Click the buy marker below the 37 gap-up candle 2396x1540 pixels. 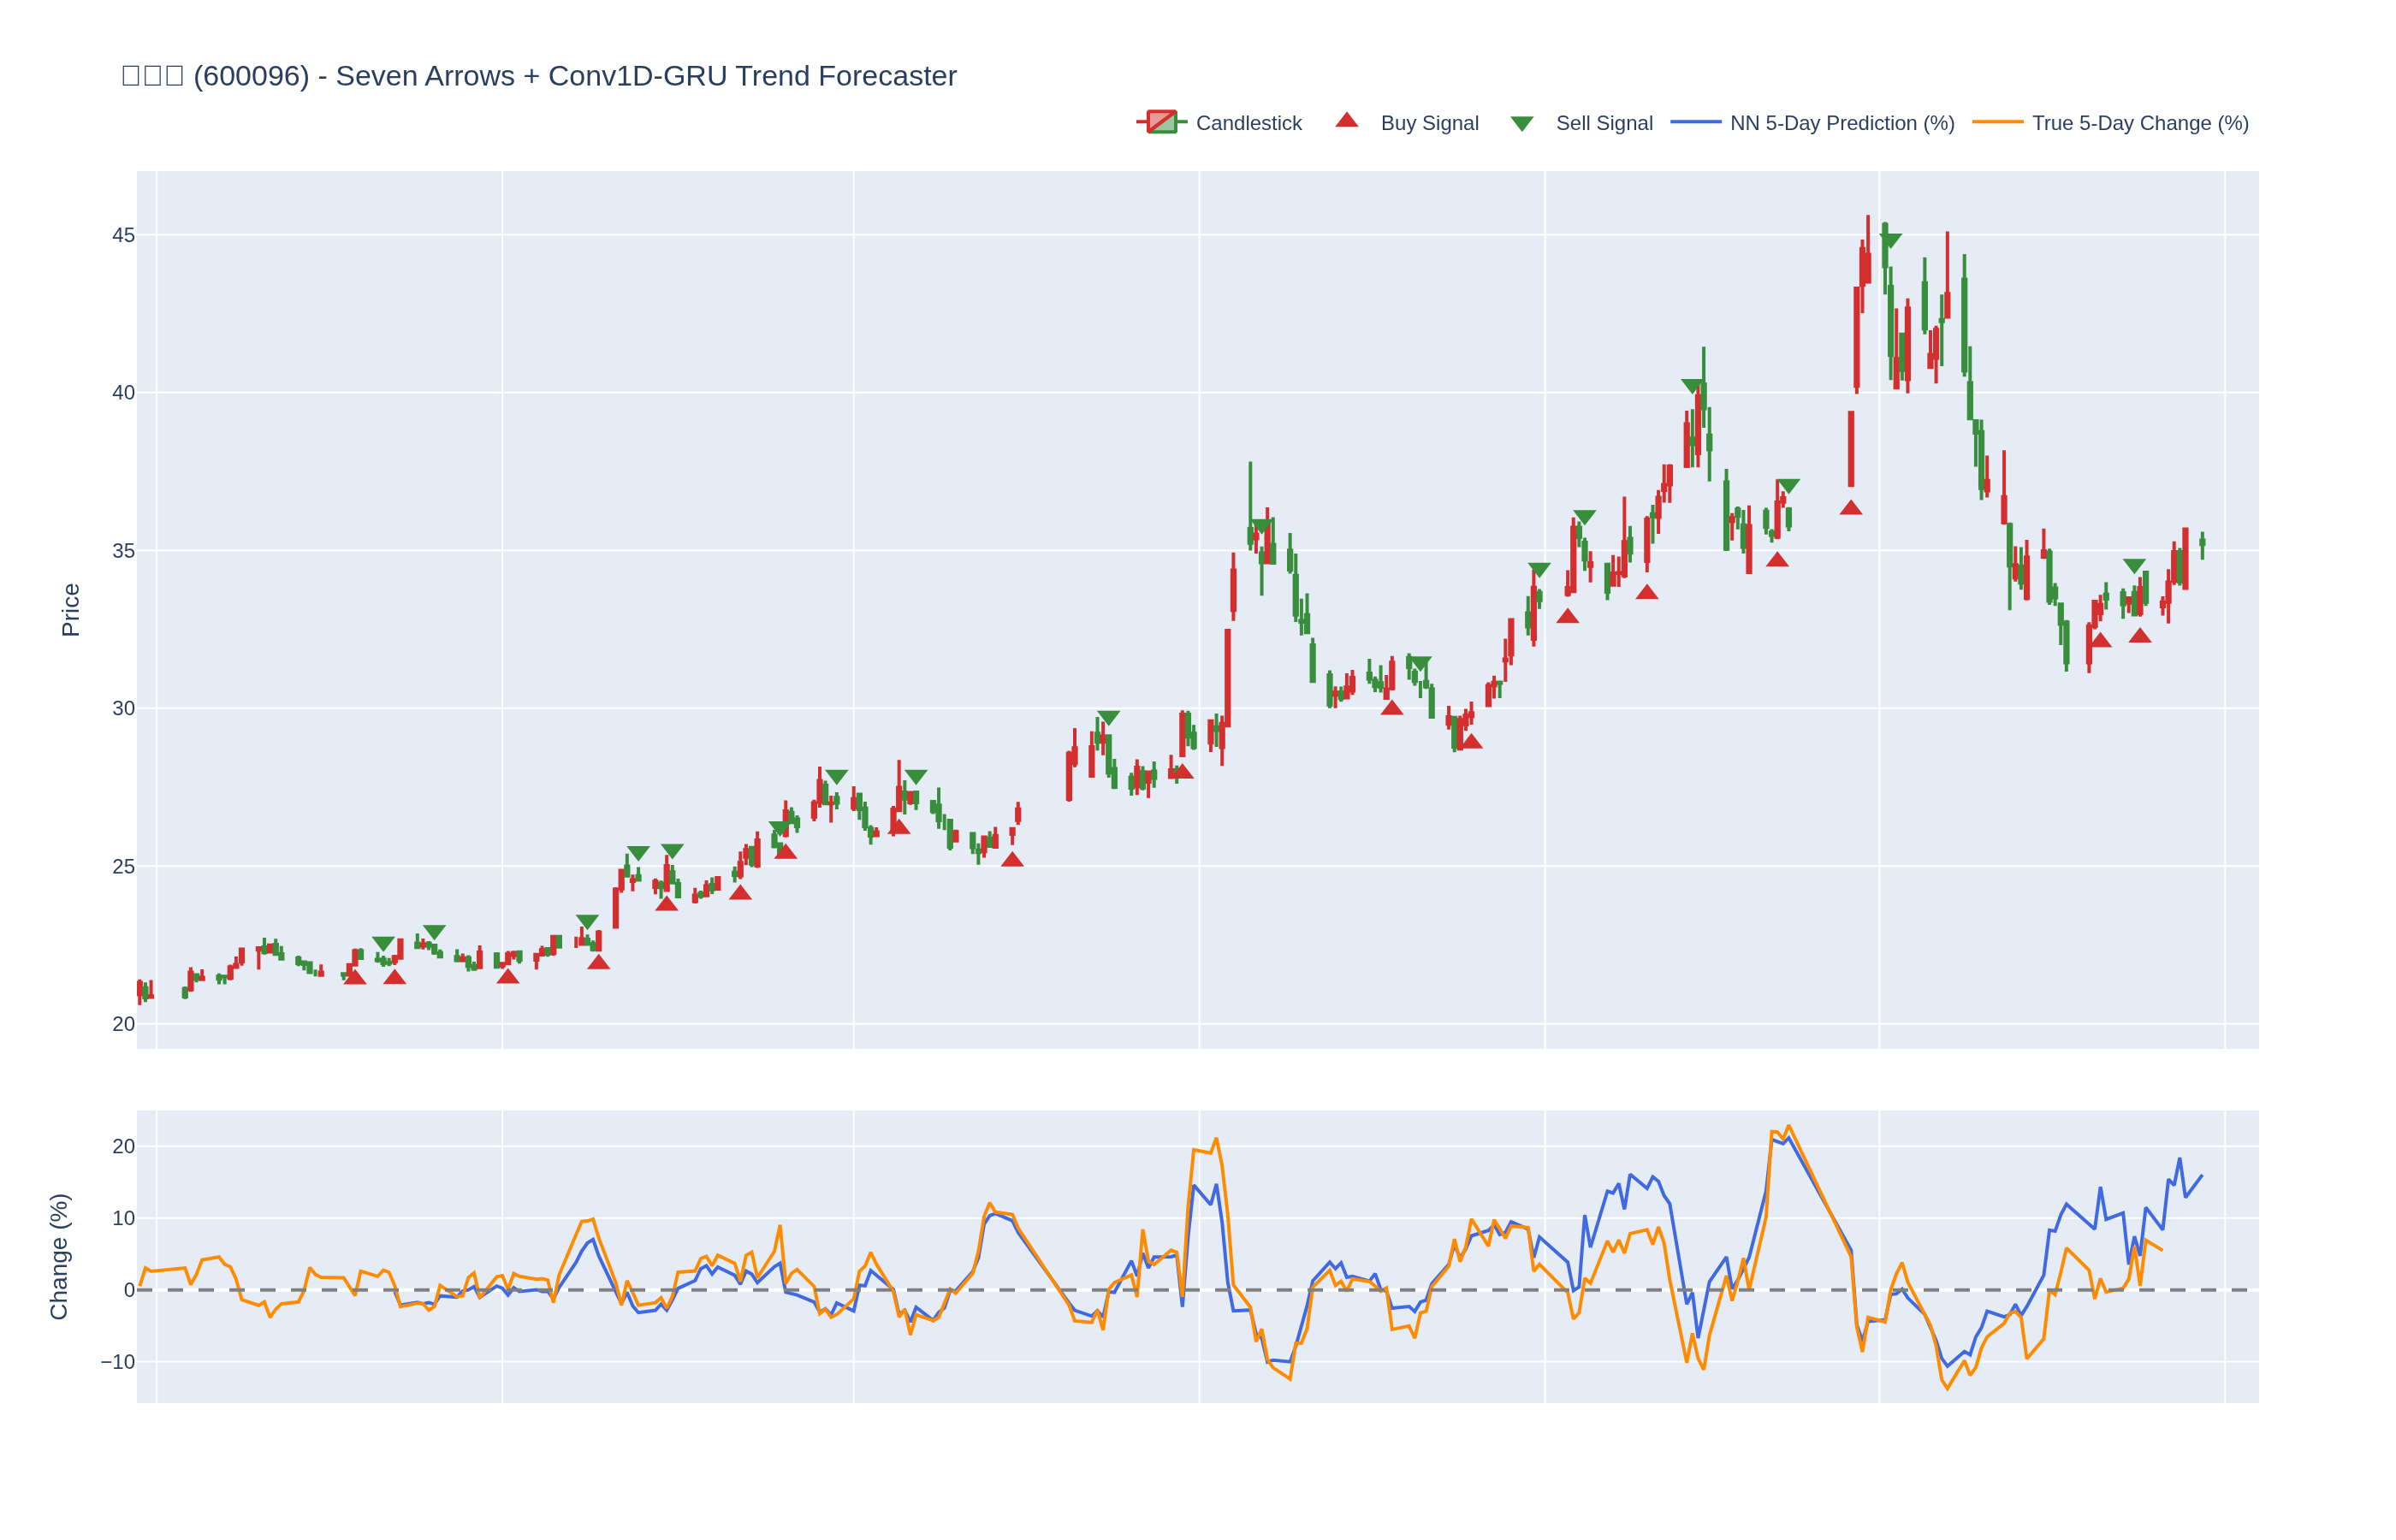tap(1850, 508)
